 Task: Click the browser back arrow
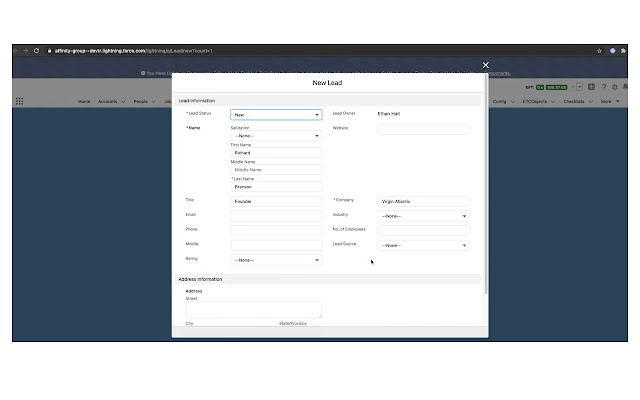15,50
